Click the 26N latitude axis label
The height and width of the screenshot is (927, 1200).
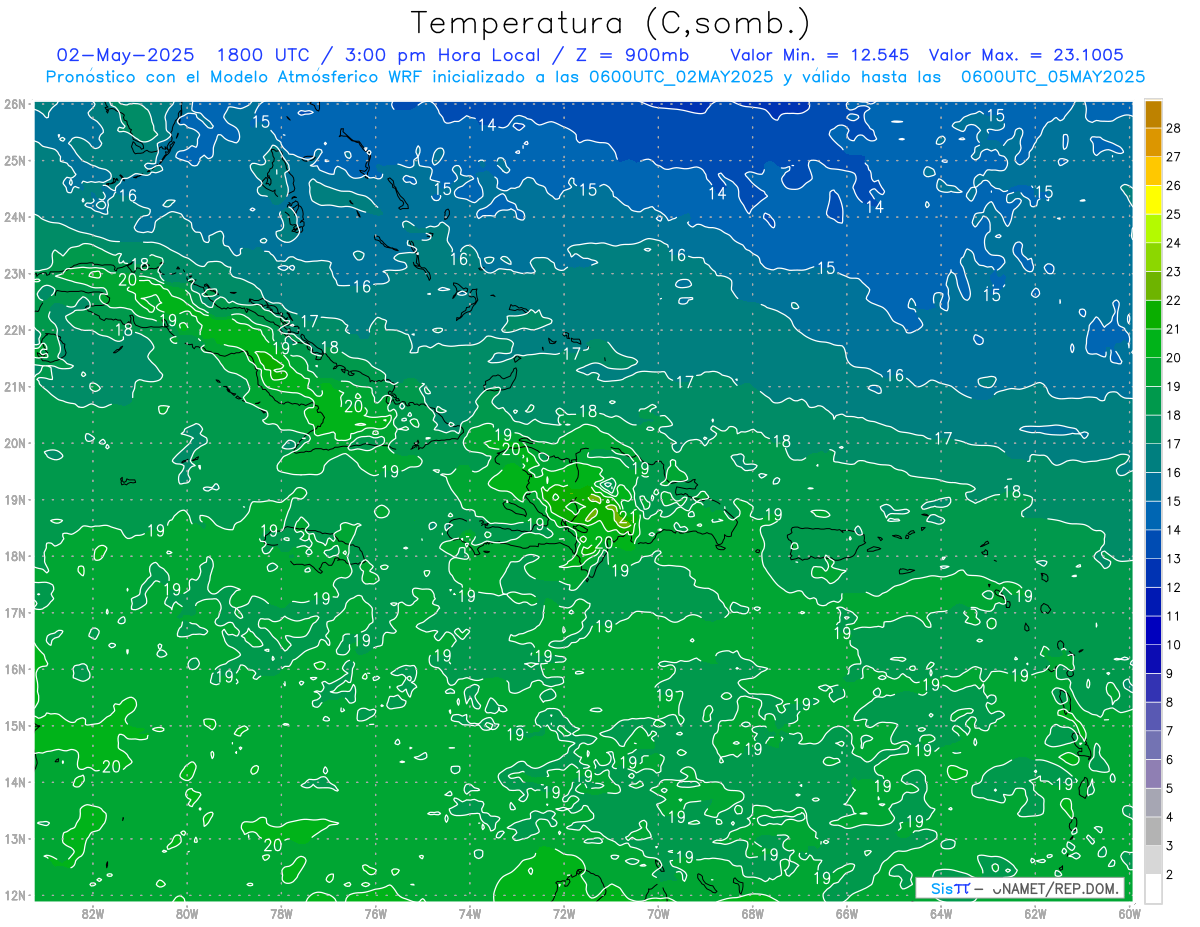14,104
